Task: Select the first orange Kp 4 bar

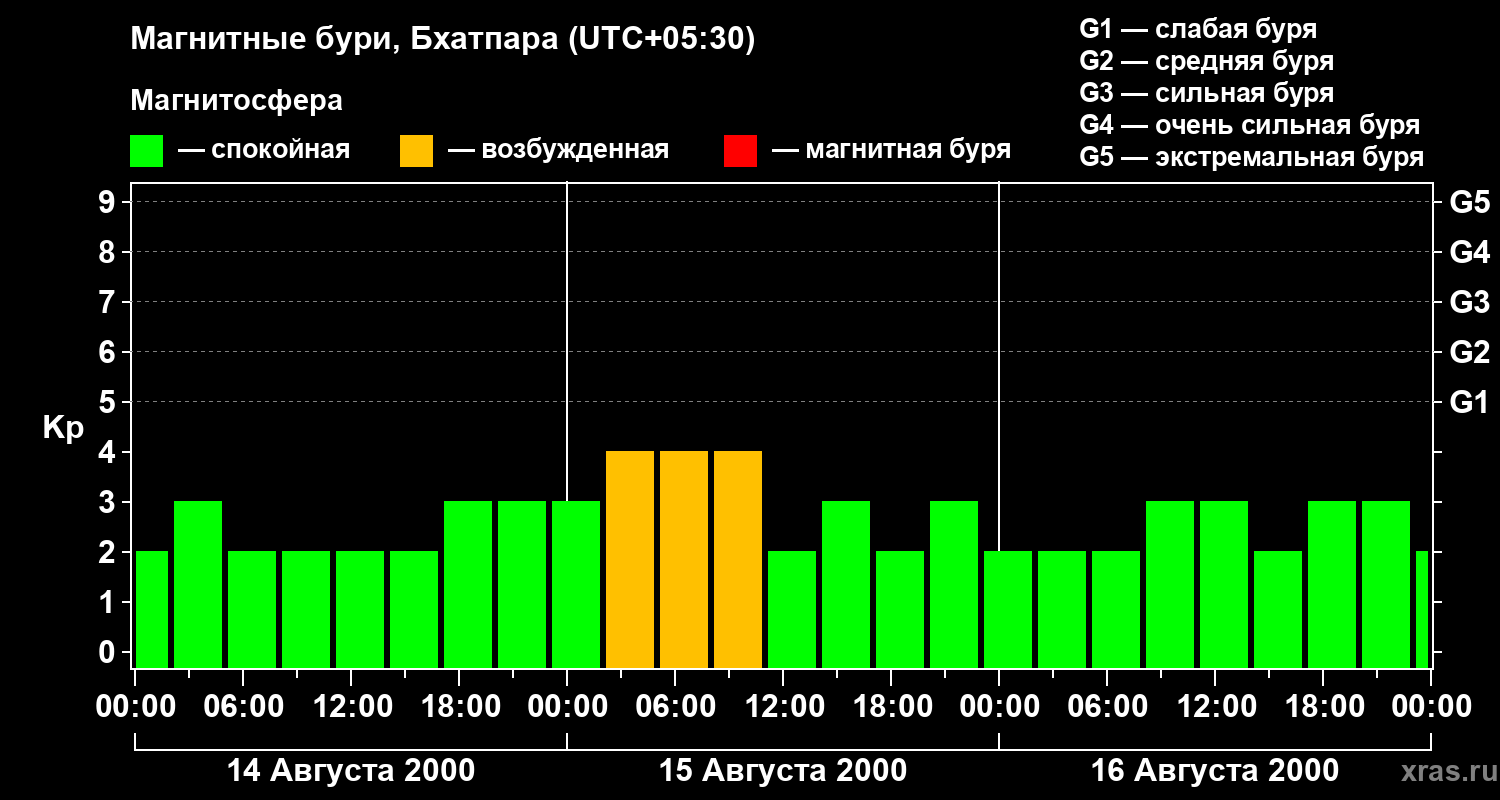Action: coord(630,560)
